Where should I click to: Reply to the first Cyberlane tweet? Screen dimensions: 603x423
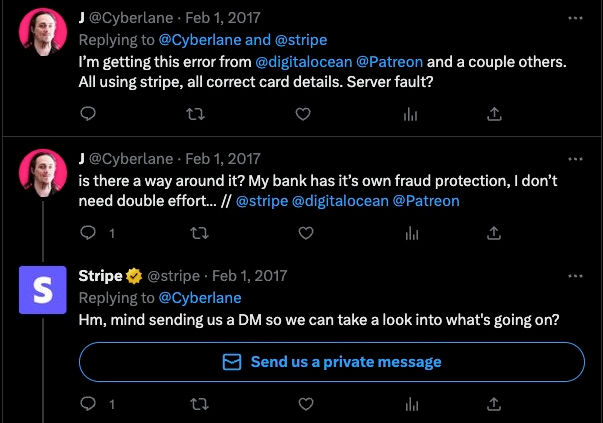87,115
